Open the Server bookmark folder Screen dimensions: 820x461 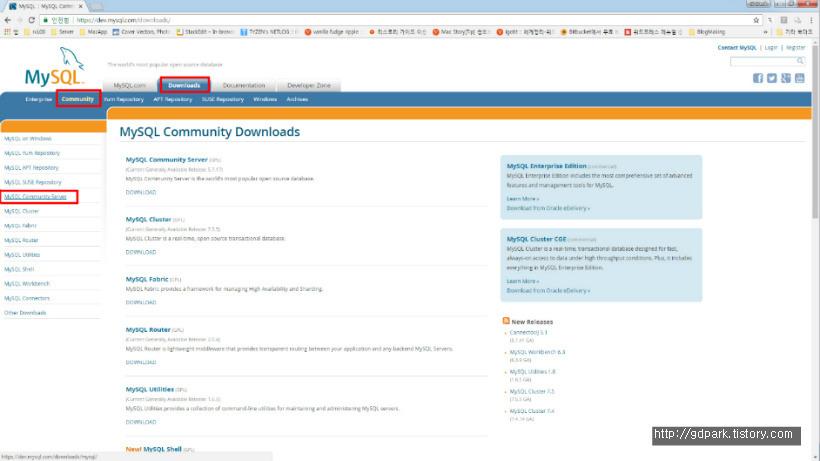63,32
